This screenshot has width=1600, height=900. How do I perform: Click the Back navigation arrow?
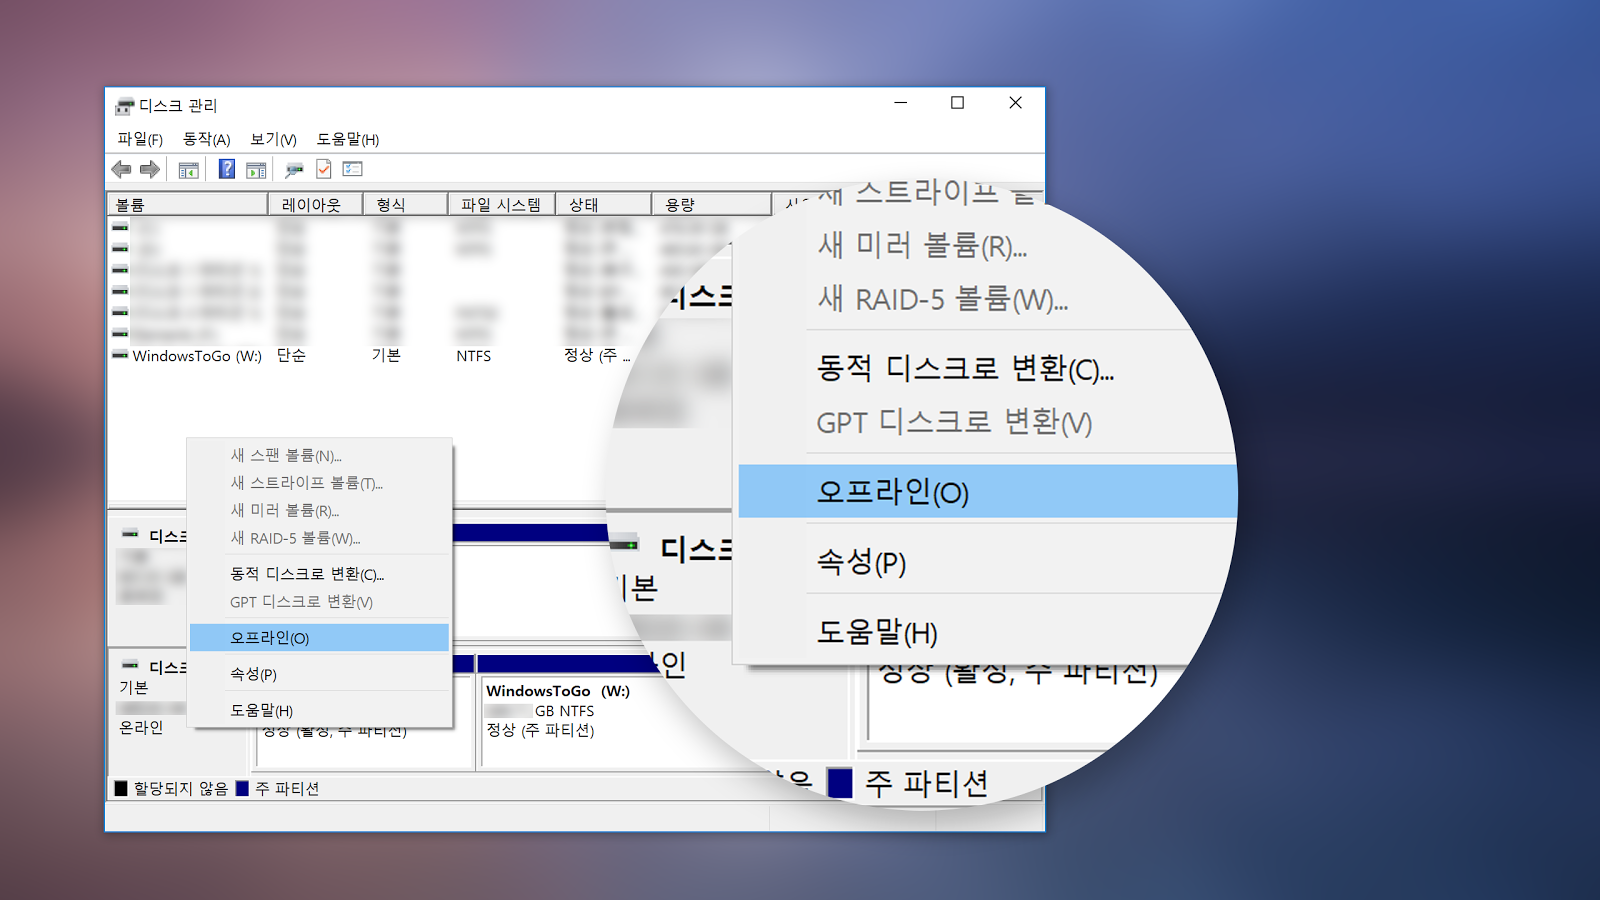(x=122, y=169)
